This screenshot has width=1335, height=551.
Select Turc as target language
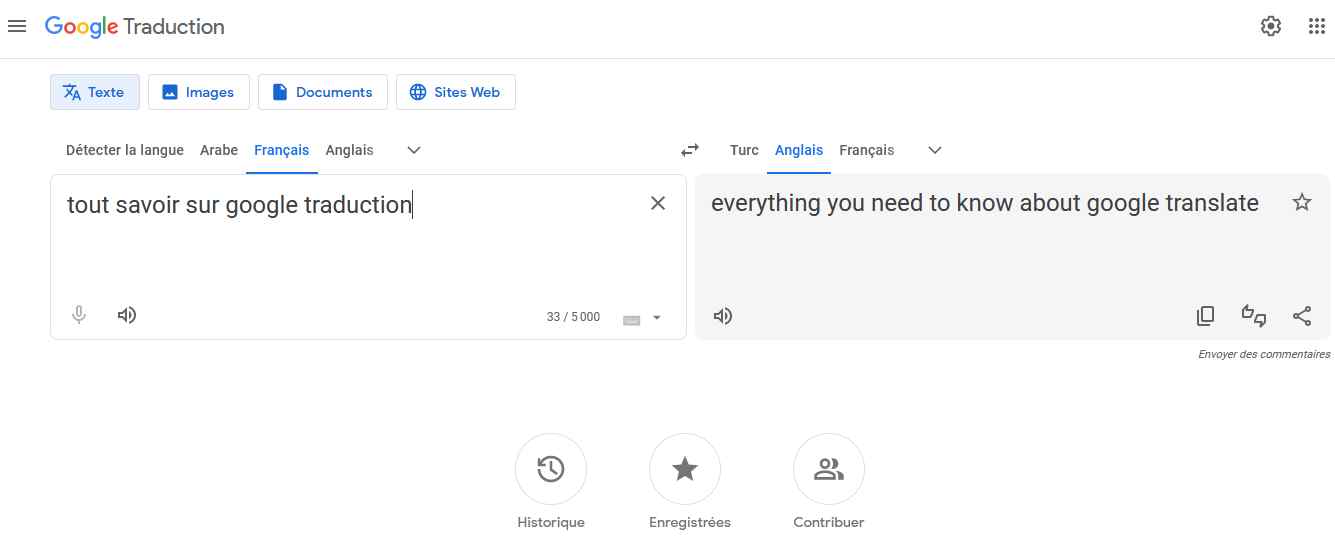[x=744, y=150]
